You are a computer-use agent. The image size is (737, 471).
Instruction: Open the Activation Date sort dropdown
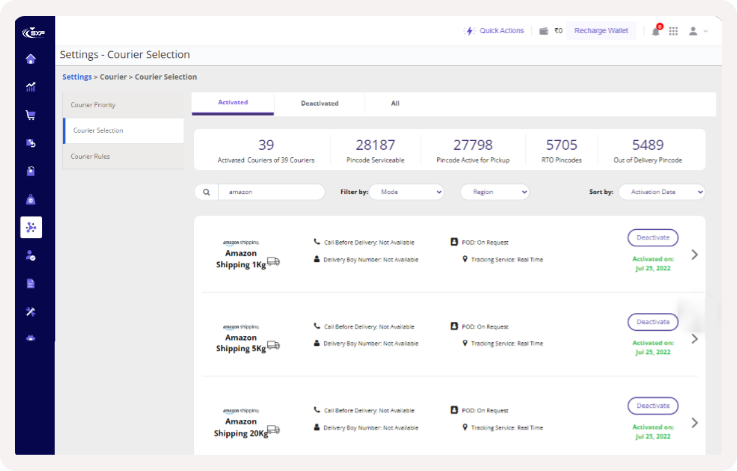662,192
